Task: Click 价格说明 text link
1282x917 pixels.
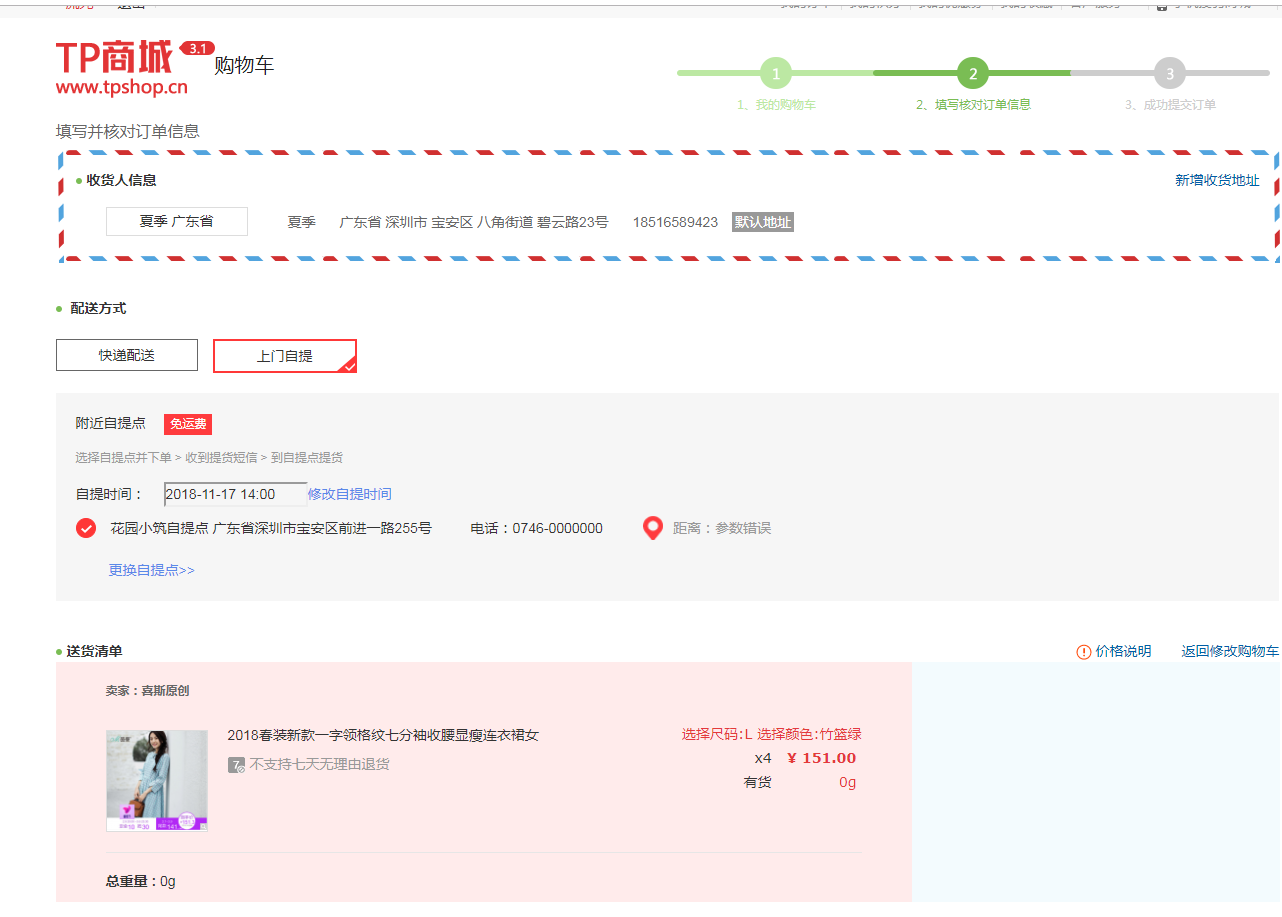Action: tap(1123, 651)
